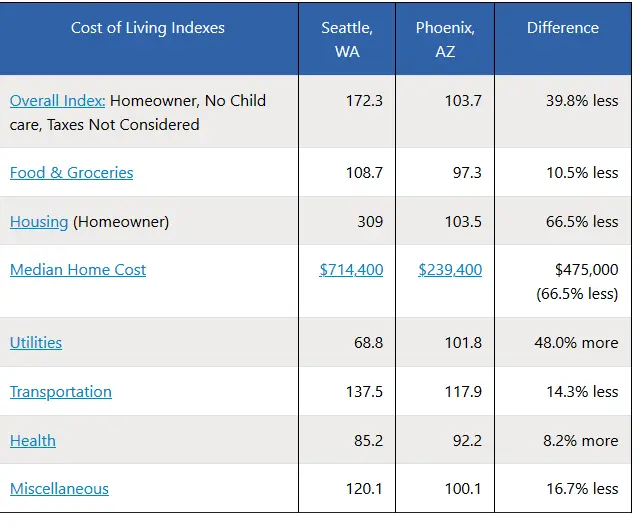
Task: Click the Phoenix, AZ column header
Action: point(445,39)
